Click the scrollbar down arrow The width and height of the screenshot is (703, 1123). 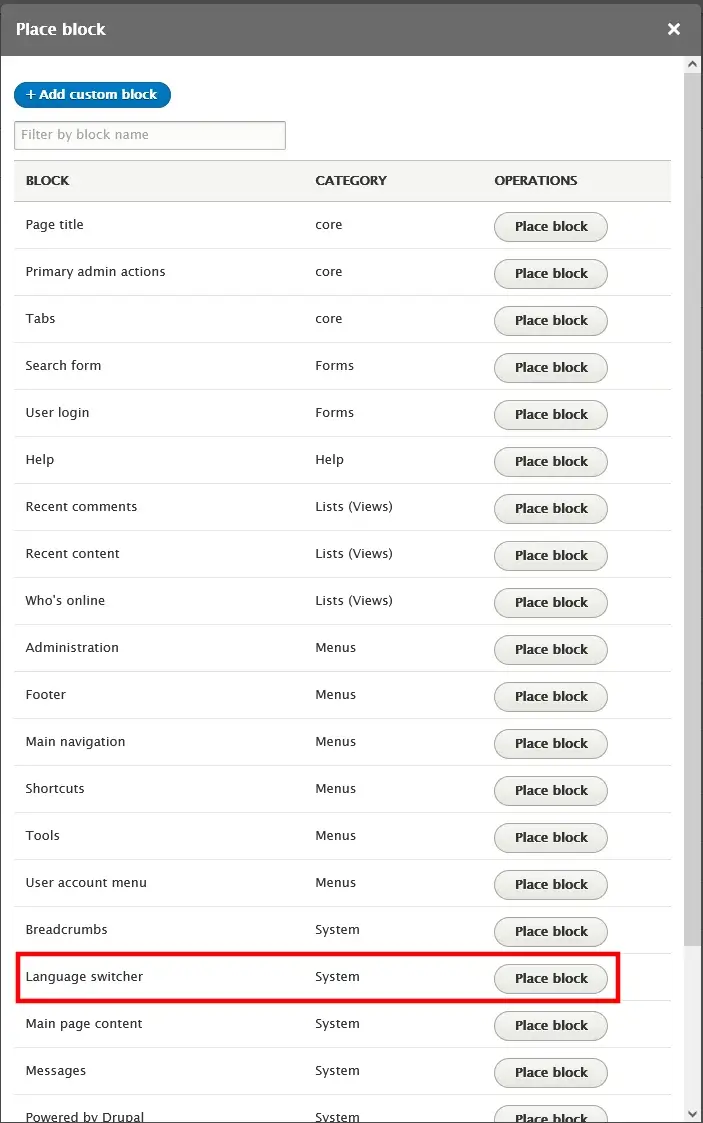pos(692,1113)
